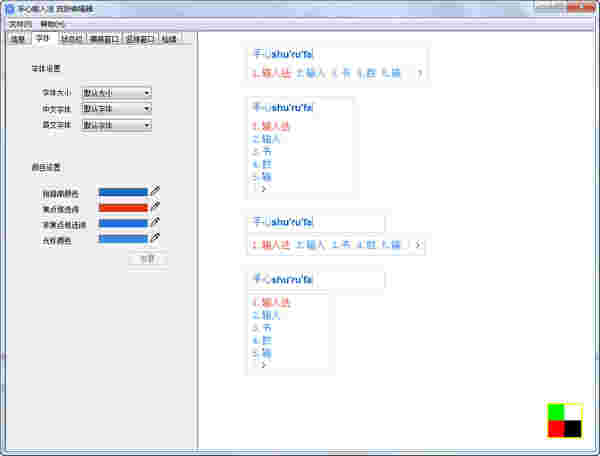Click the four-color grid icon in the bottom-right corner
Image resolution: width=600 pixels, height=456 pixels.
pos(564,420)
